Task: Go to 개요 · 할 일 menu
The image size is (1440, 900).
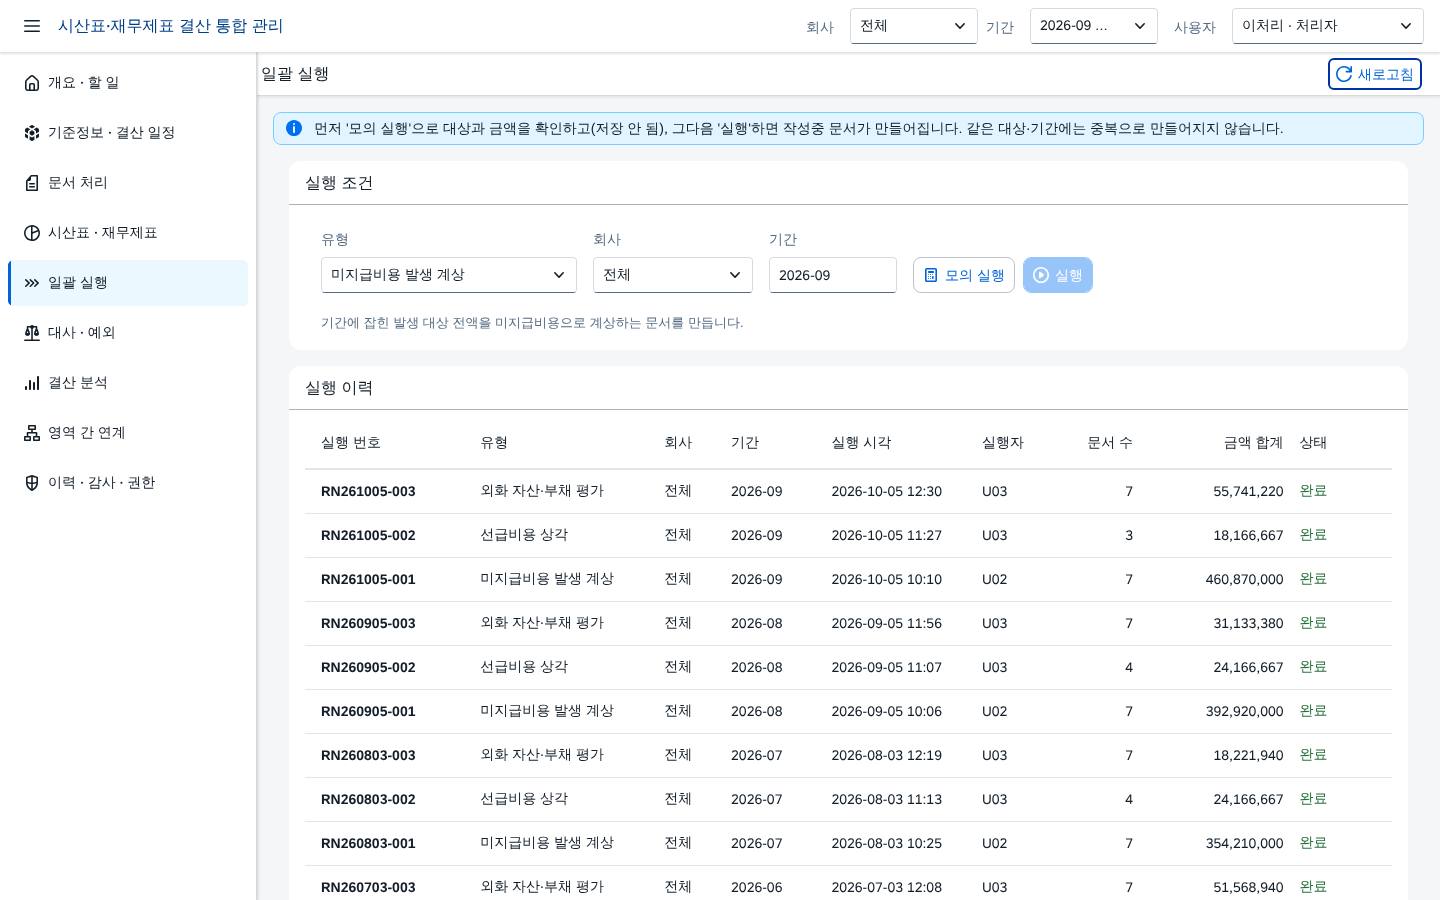Action: click(x=128, y=83)
